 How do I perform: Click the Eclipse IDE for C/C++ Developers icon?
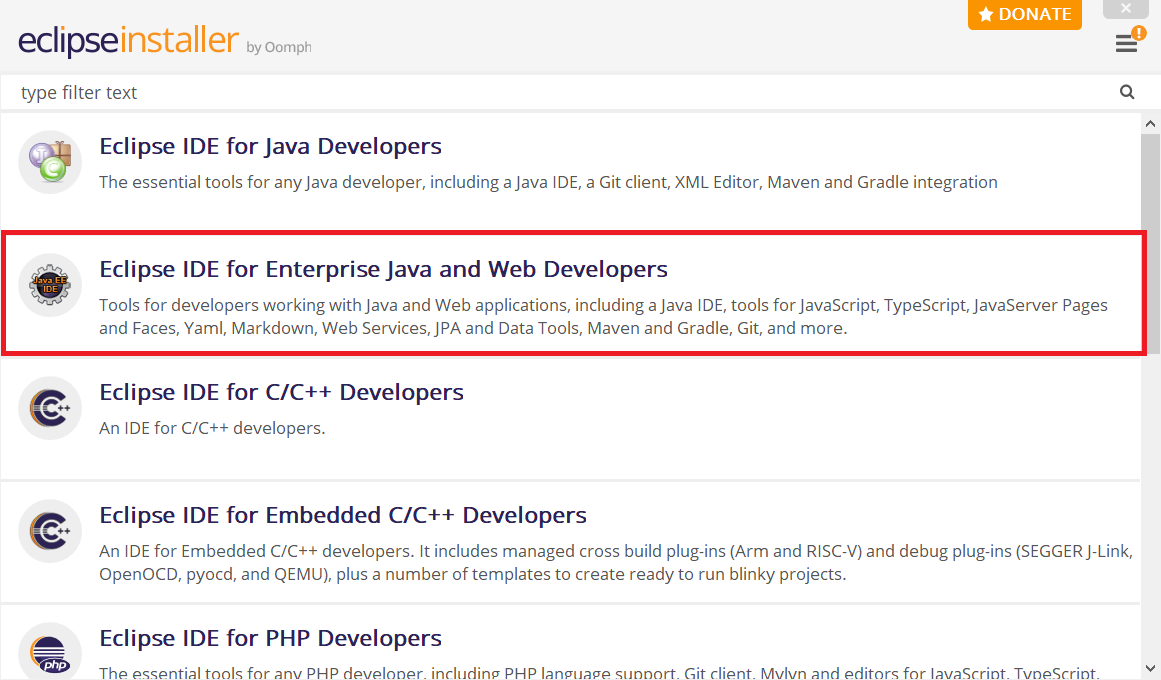click(x=50, y=408)
